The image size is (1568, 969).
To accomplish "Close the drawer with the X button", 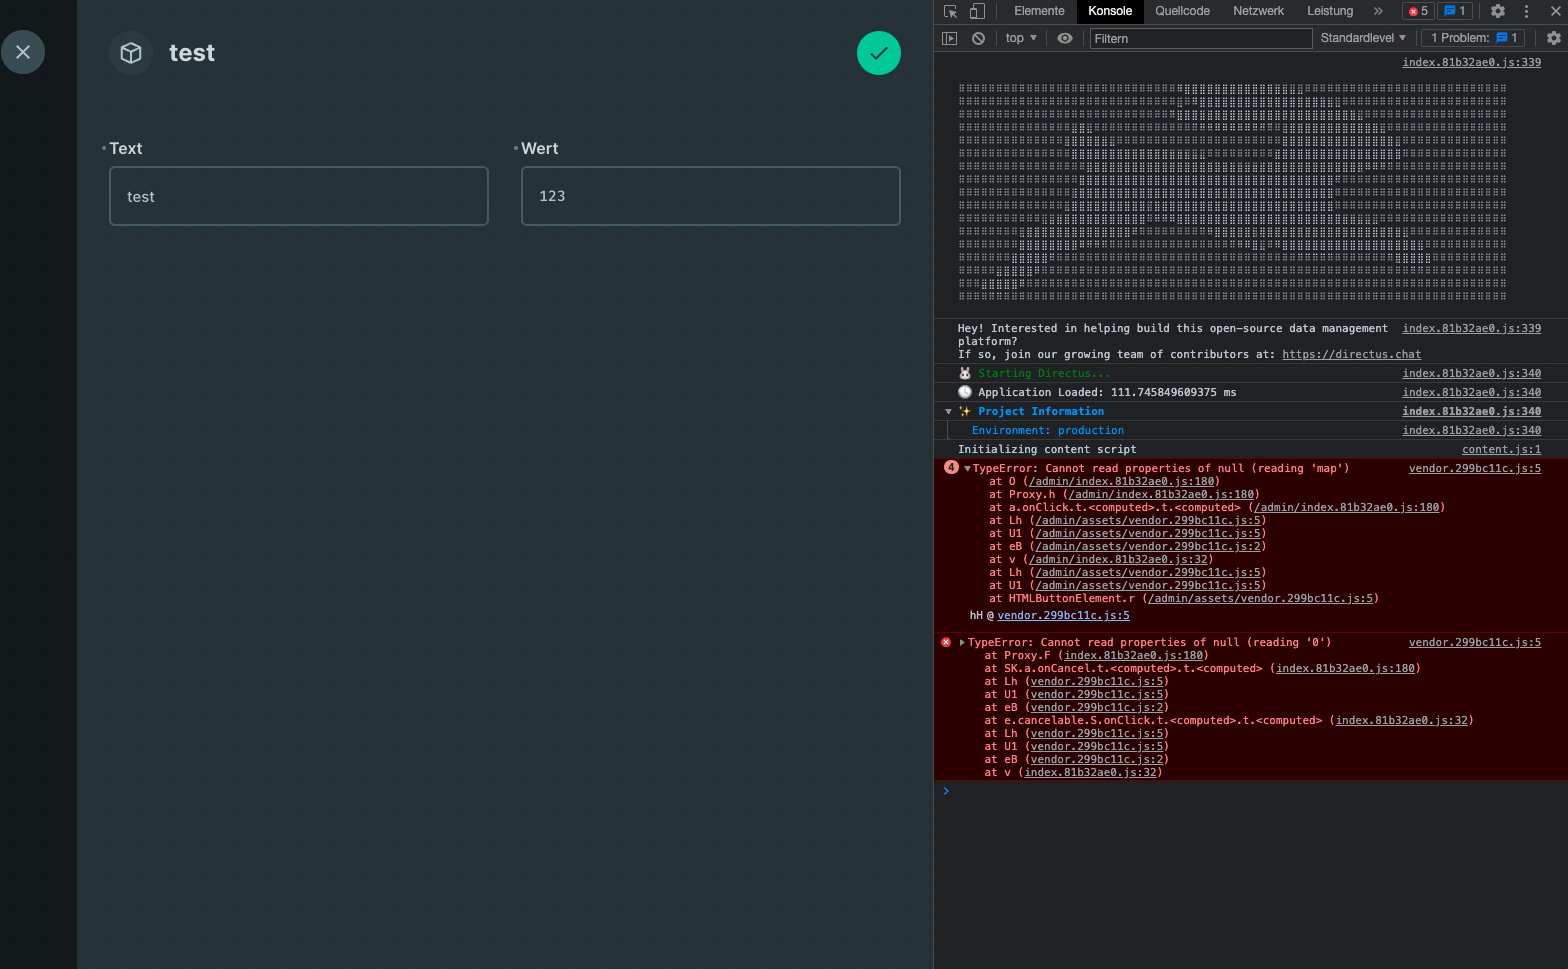I will point(23,52).
